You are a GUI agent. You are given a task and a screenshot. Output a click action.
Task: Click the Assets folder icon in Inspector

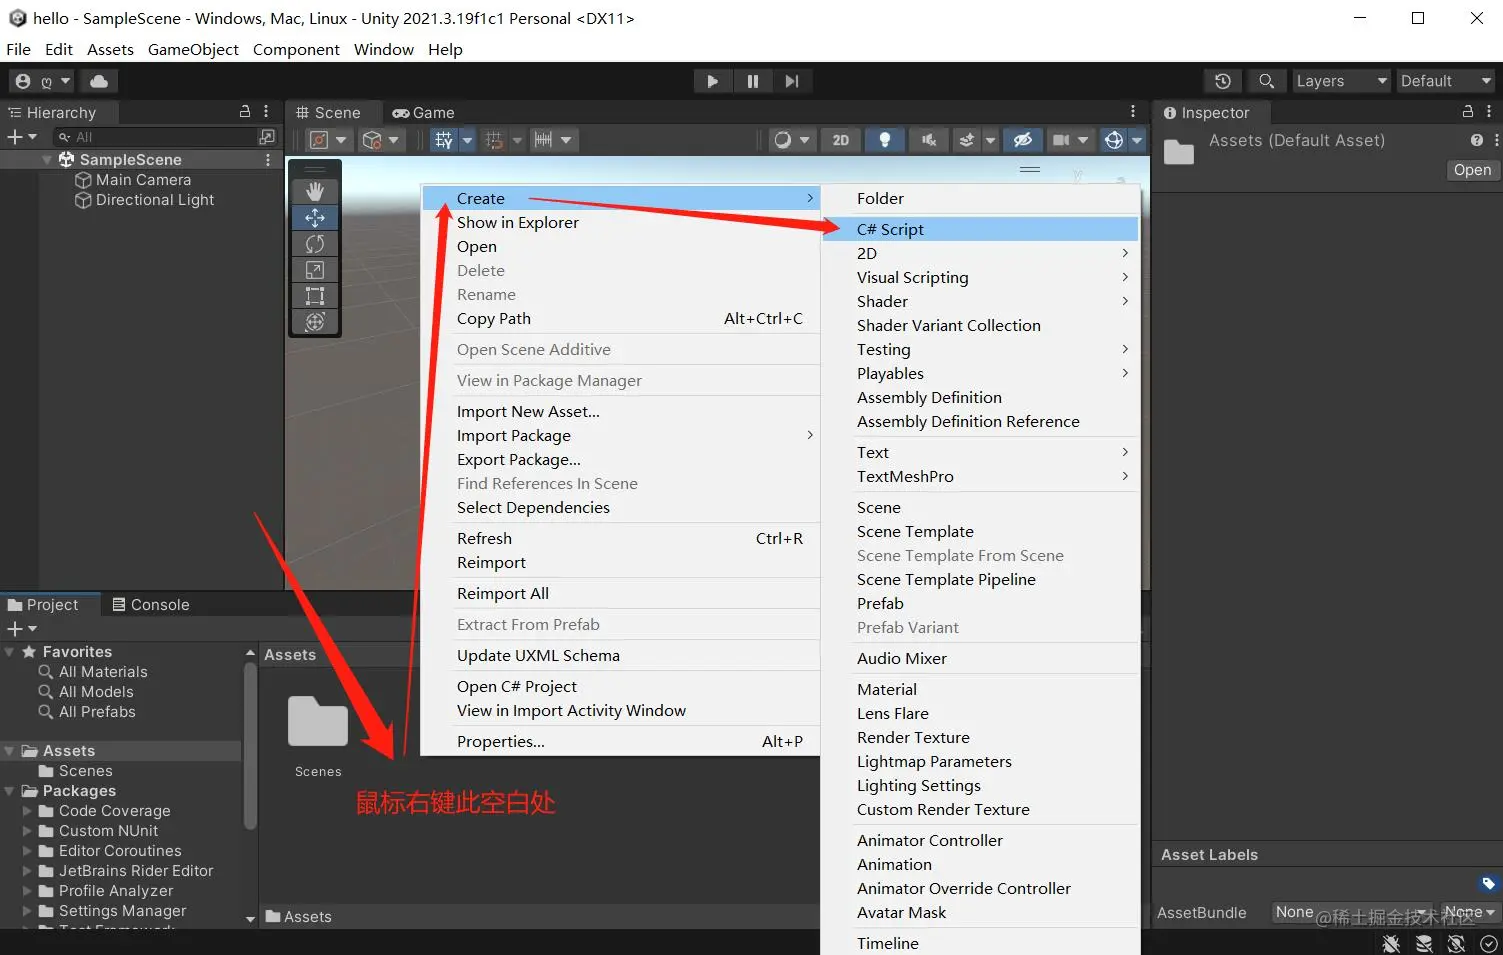1179,151
